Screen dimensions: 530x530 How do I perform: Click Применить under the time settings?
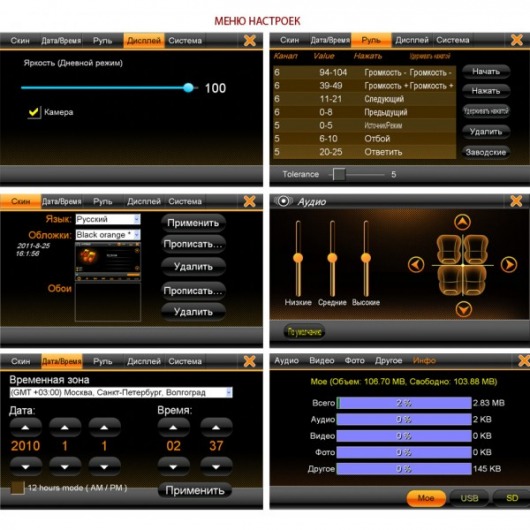[195, 490]
